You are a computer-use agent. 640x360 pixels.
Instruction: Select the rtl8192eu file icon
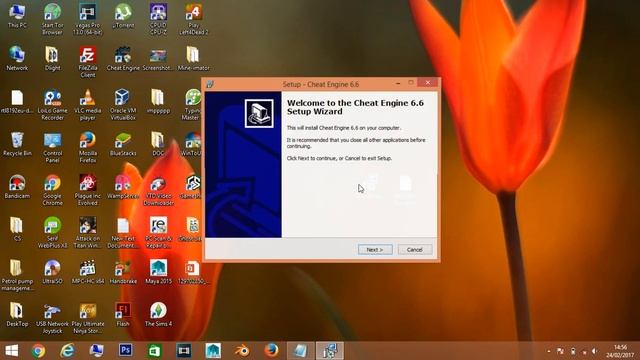17,102
